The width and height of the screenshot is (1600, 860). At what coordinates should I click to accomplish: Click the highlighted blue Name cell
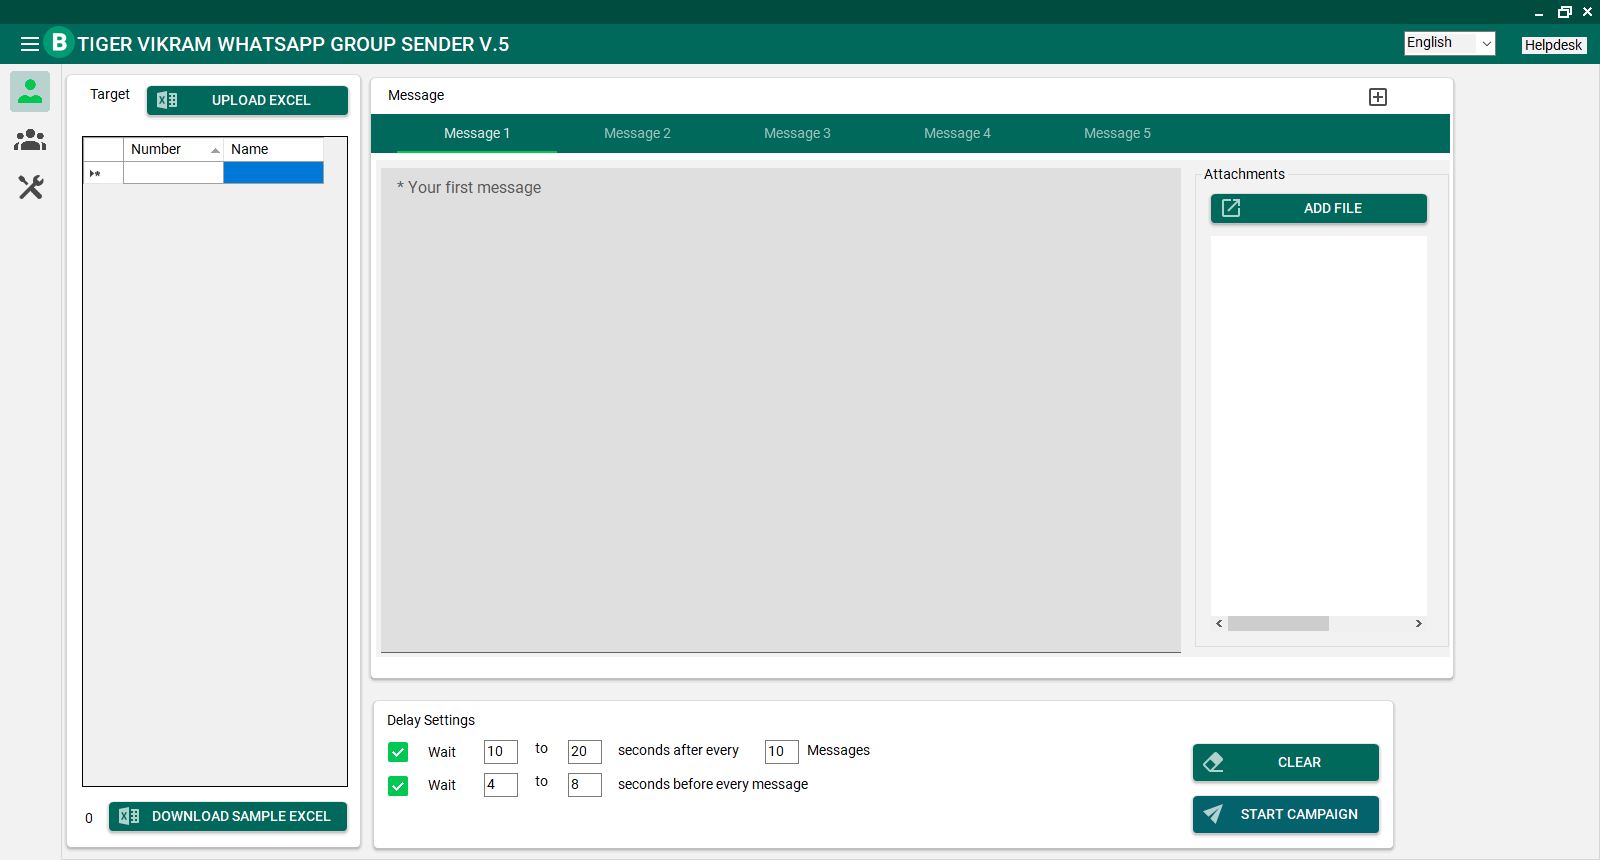pyautogui.click(x=273, y=173)
